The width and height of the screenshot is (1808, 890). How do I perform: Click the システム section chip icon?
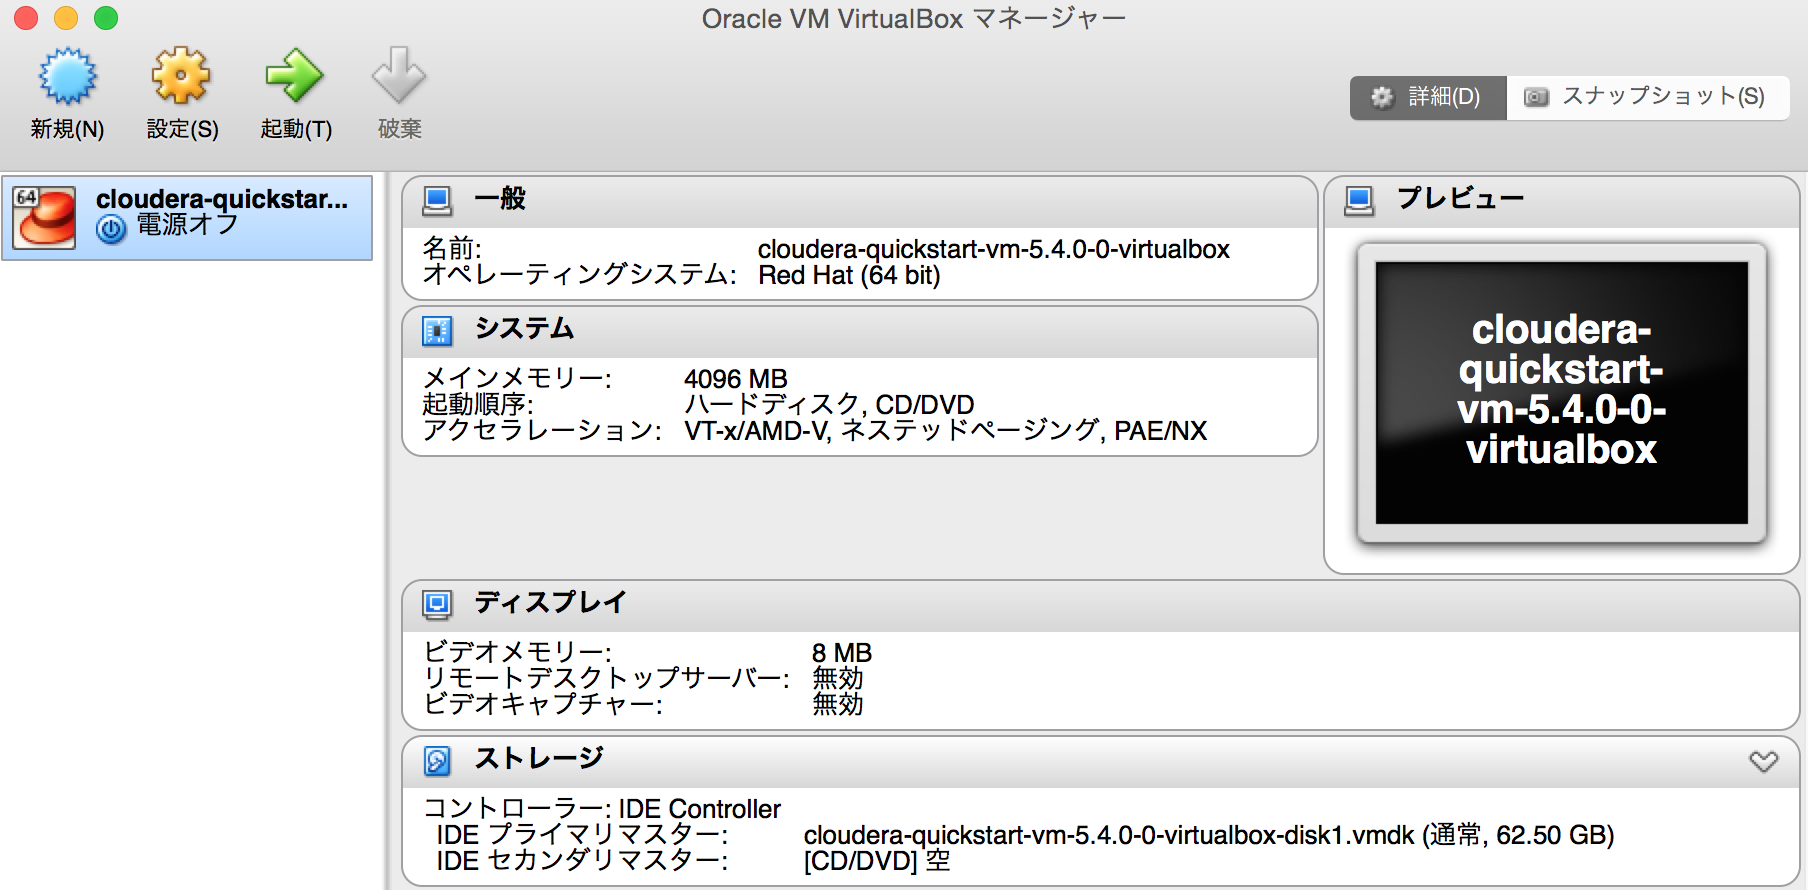coord(437,330)
